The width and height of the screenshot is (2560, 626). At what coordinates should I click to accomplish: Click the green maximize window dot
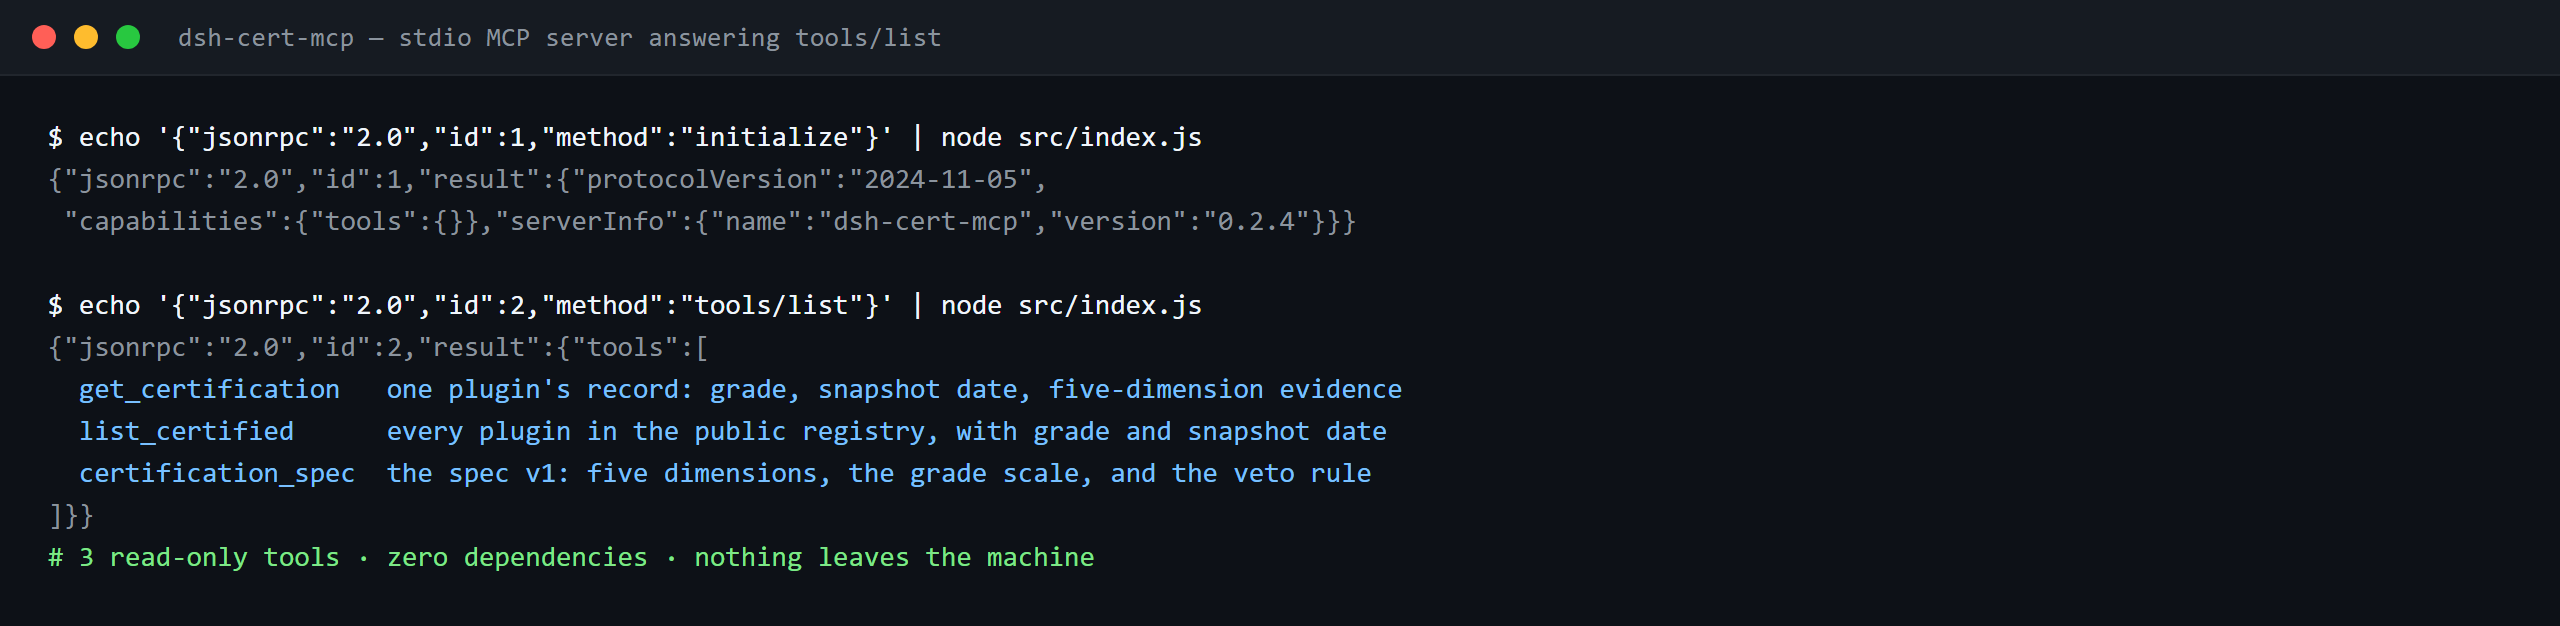click(x=128, y=38)
